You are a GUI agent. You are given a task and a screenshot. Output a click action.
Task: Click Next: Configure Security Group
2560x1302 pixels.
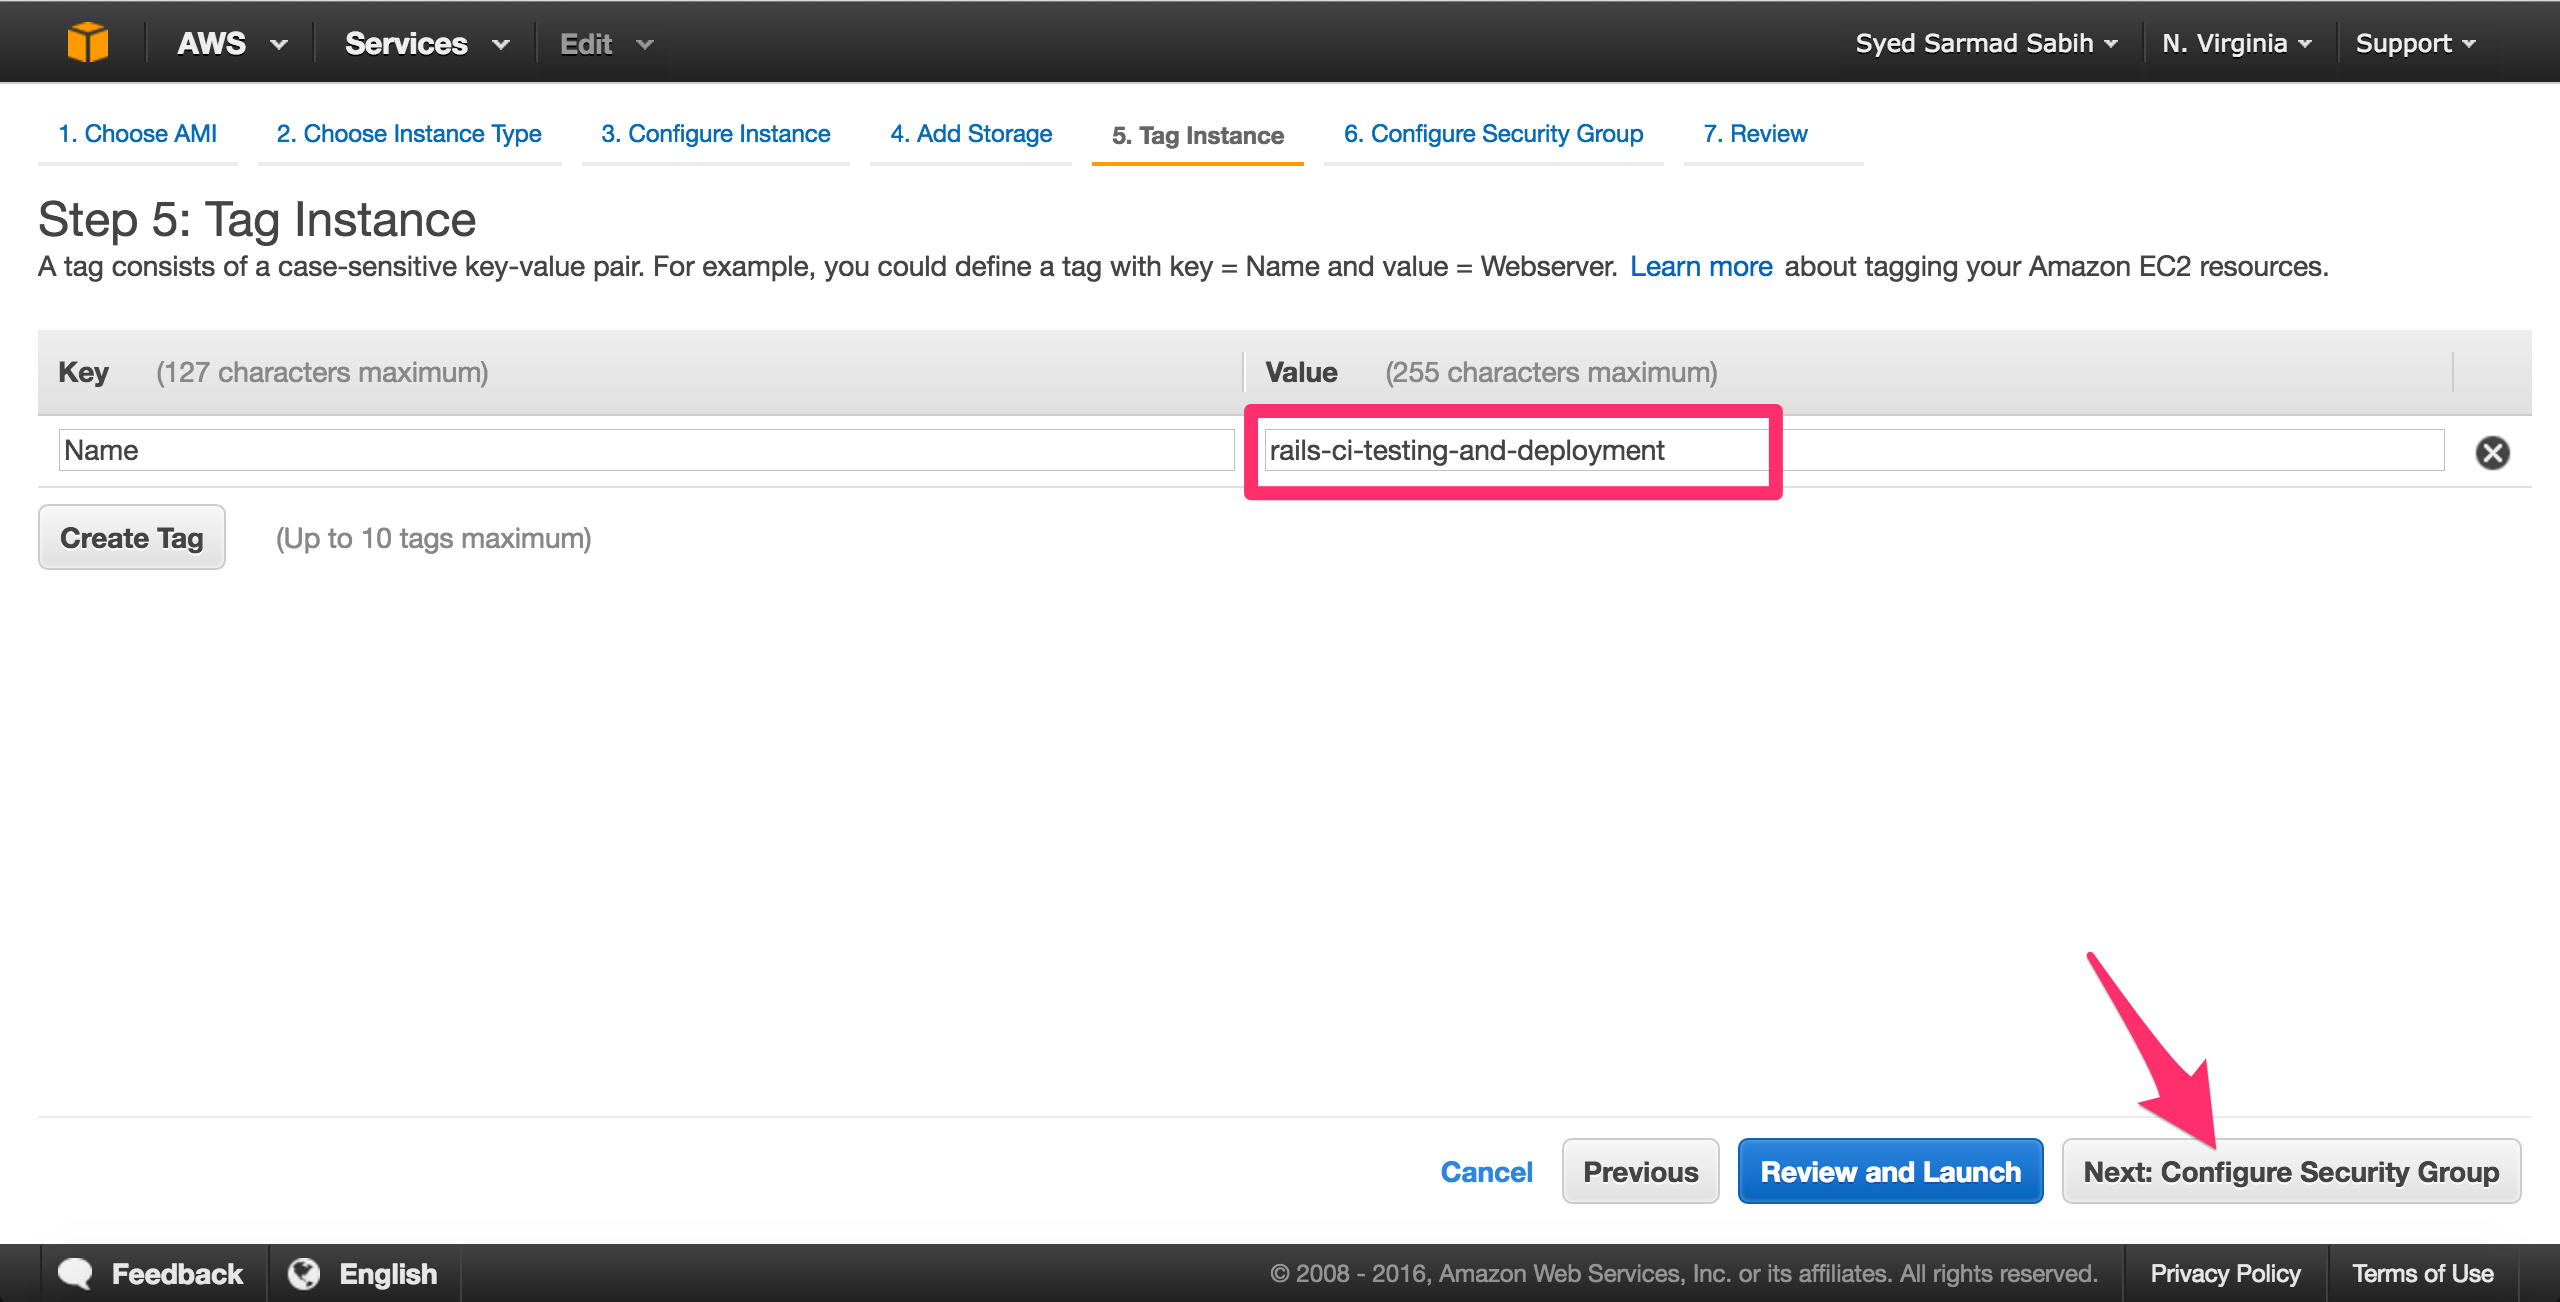(x=2291, y=1172)
